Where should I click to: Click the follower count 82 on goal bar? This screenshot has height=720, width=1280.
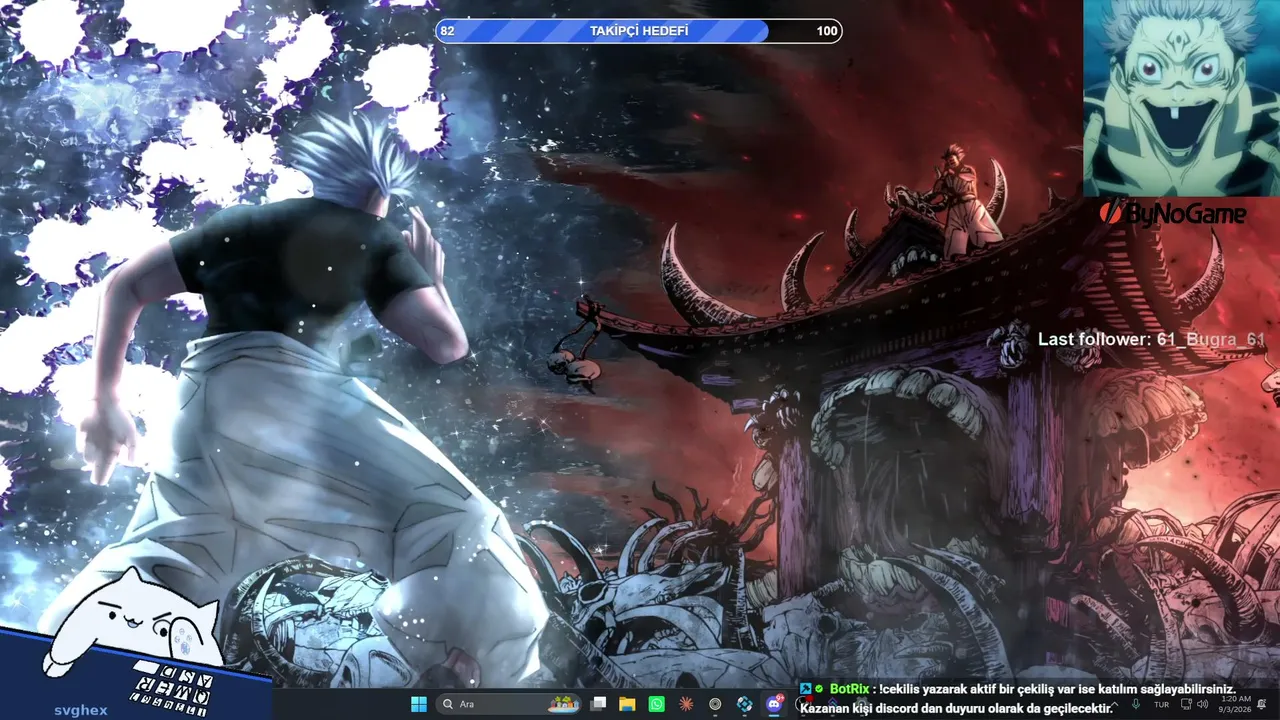coord(447,31)
